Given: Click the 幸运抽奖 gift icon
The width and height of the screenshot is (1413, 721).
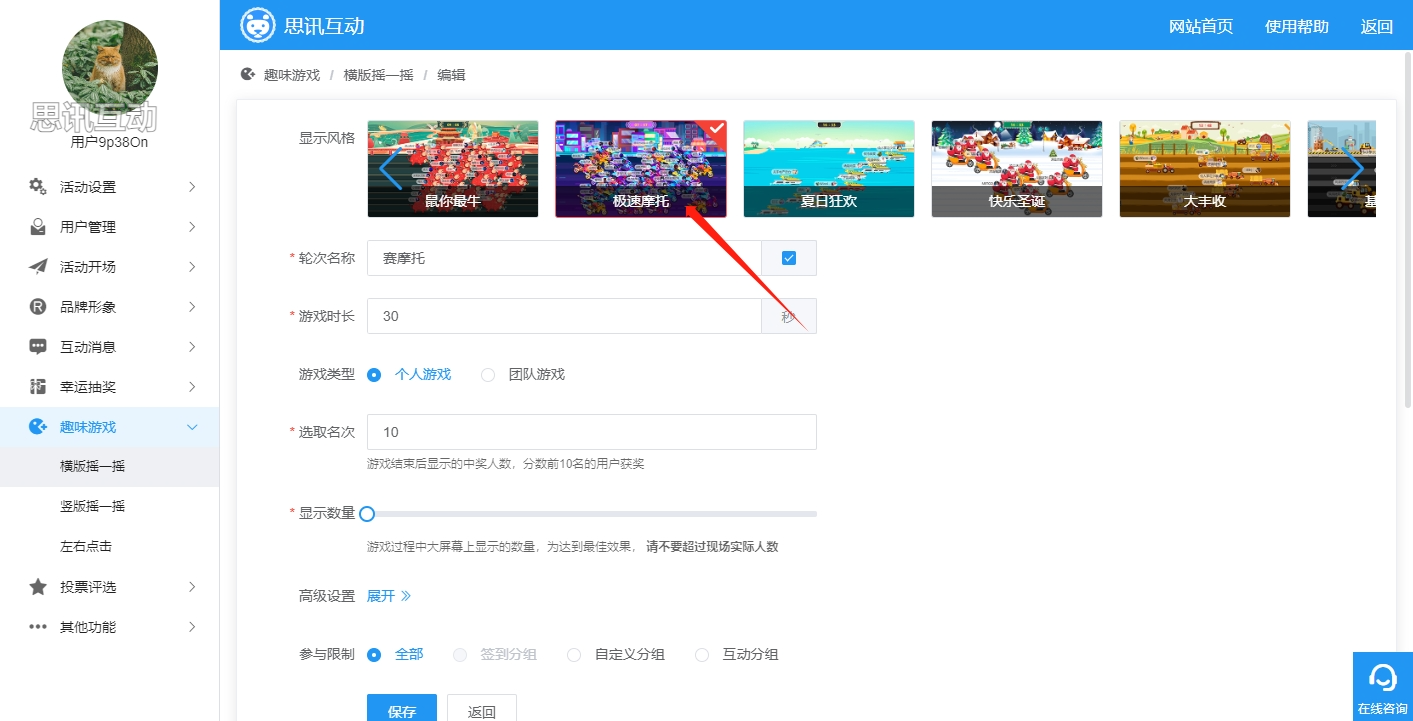Looking at the screenshot, I should click(38, 386).
